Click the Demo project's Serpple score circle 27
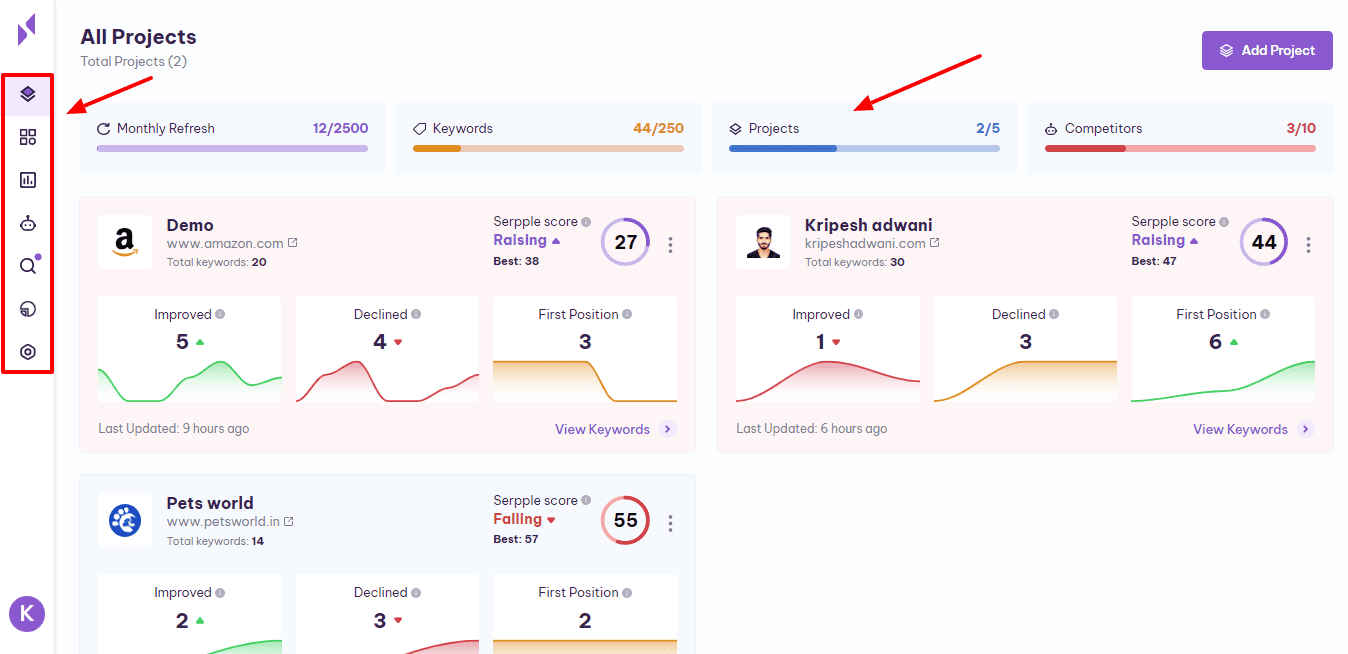The image size is (1348, 654). pyautogui.click(x=626, y=242)
